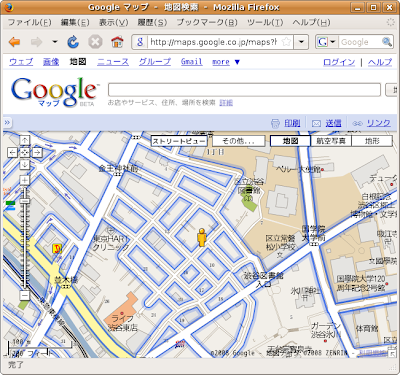
Task: Click the zoom slider handle
Action: (x=25, y=201)
